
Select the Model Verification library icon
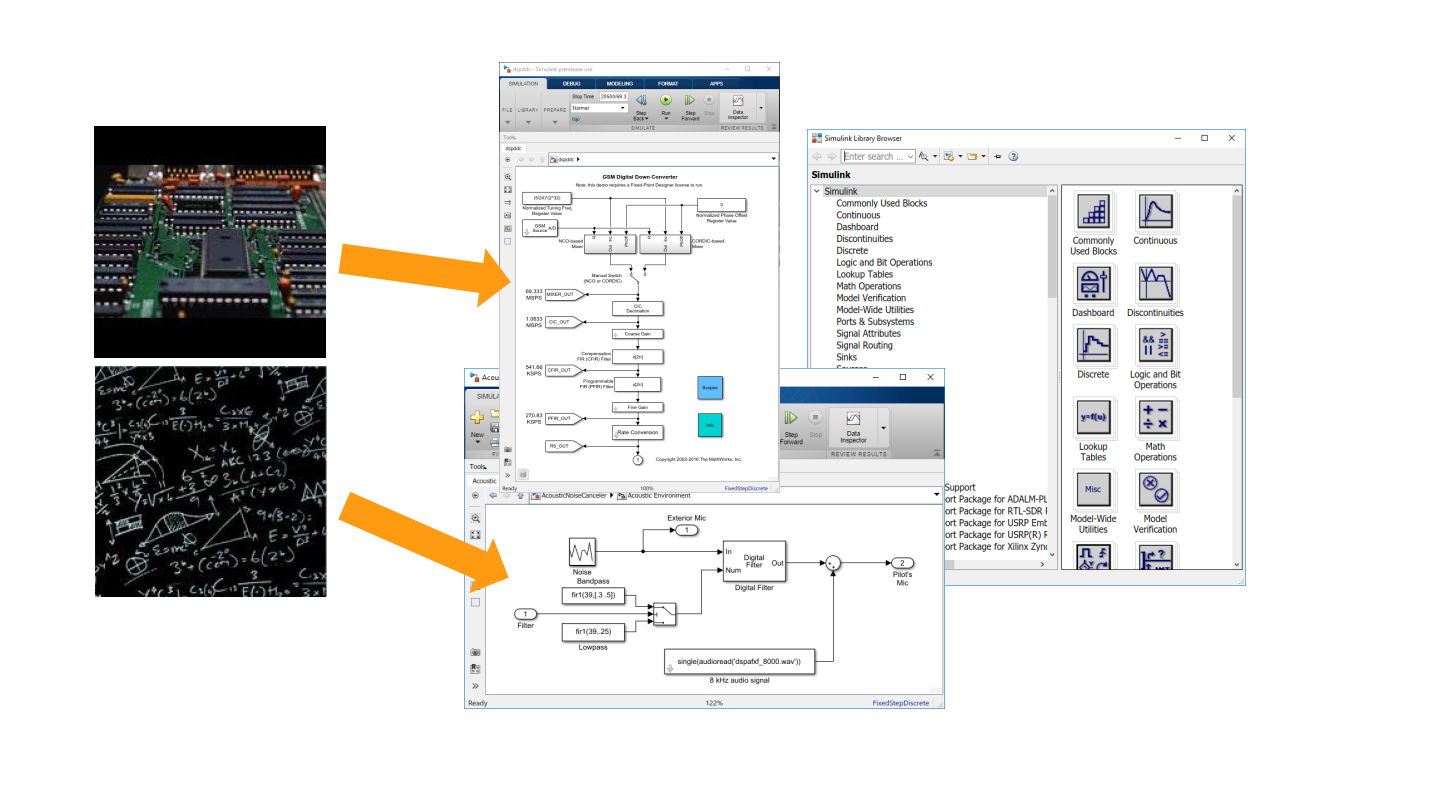tap(1154, 490)
